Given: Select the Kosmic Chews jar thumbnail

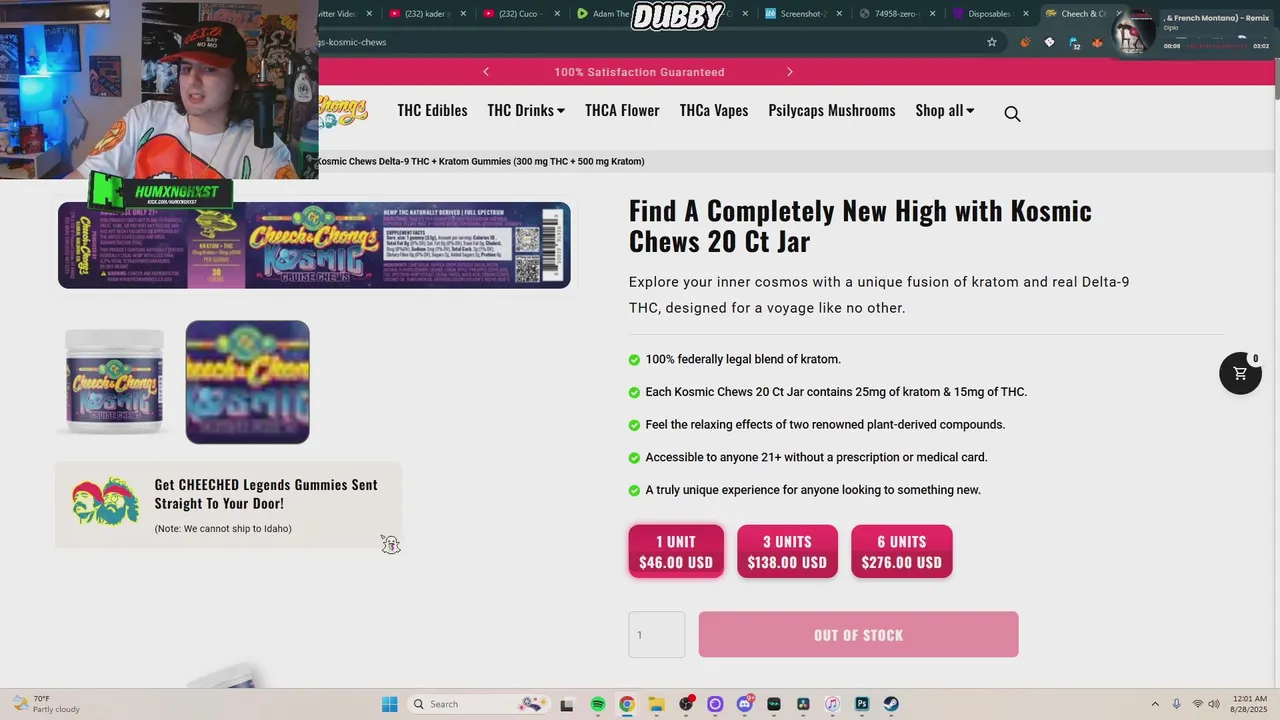Looking at the screenshot, I should pos(114,382).
